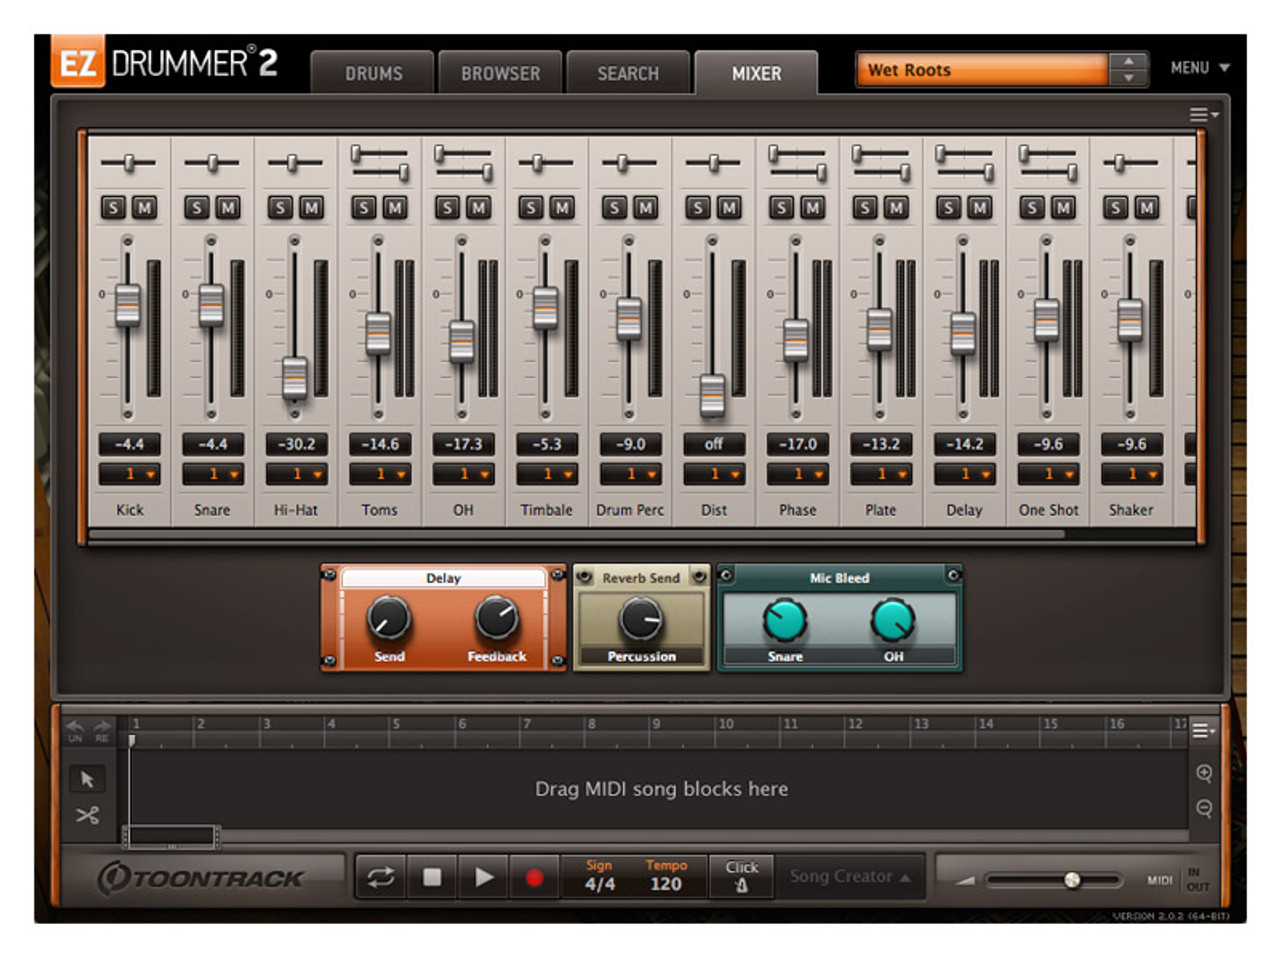Click the Toms channel stereo pan control

coord(379,163)
